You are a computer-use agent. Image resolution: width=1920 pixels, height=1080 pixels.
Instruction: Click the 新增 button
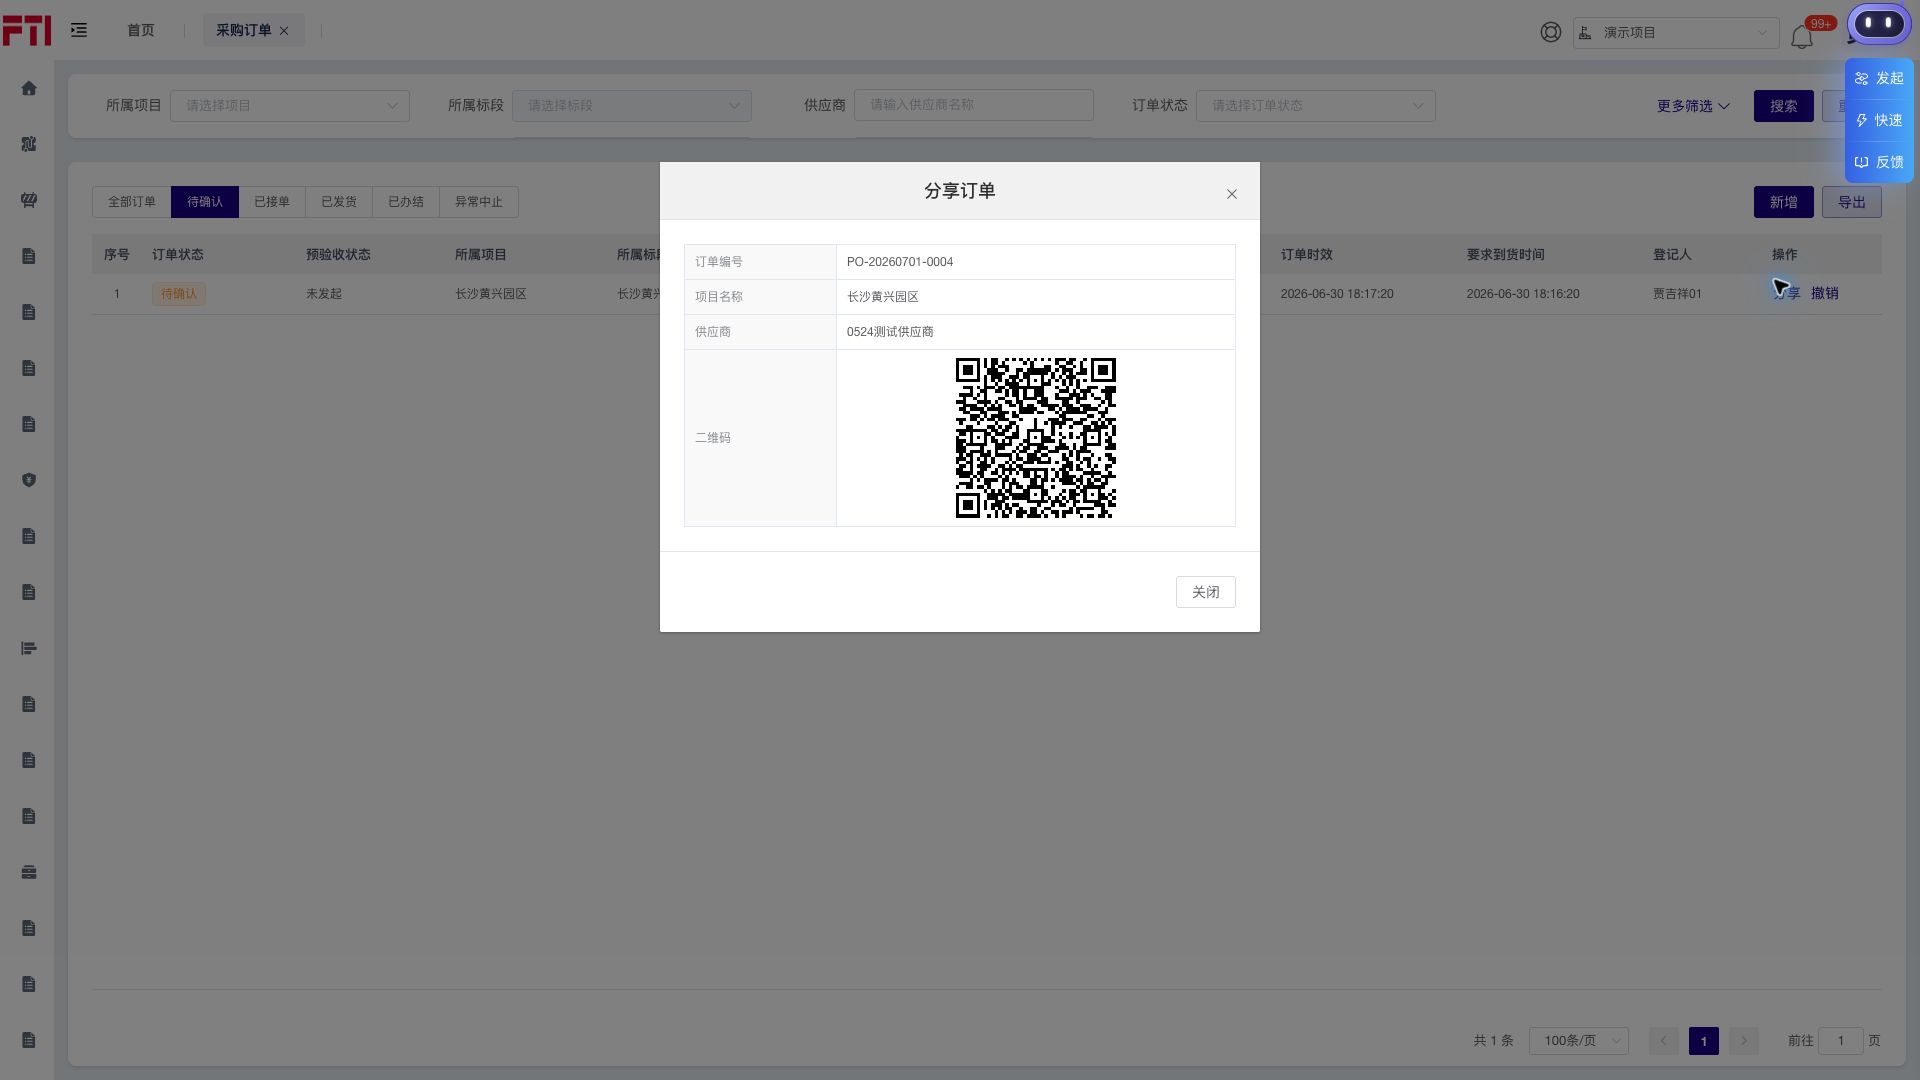coord(1784,202)
